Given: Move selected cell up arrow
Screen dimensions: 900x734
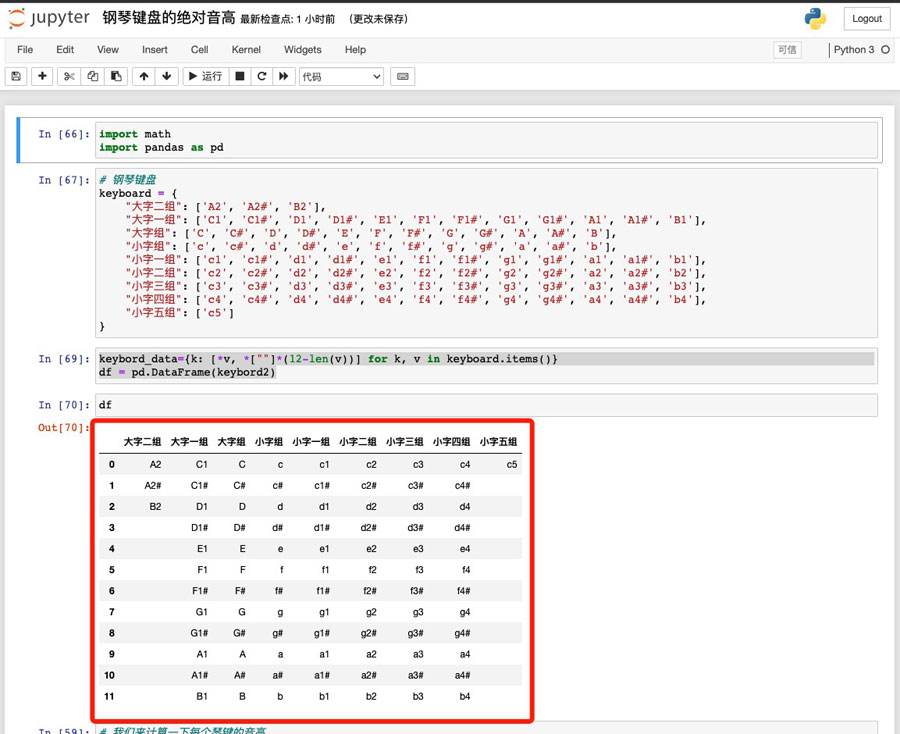Looking at the screenshot, I should pos(143,76).
